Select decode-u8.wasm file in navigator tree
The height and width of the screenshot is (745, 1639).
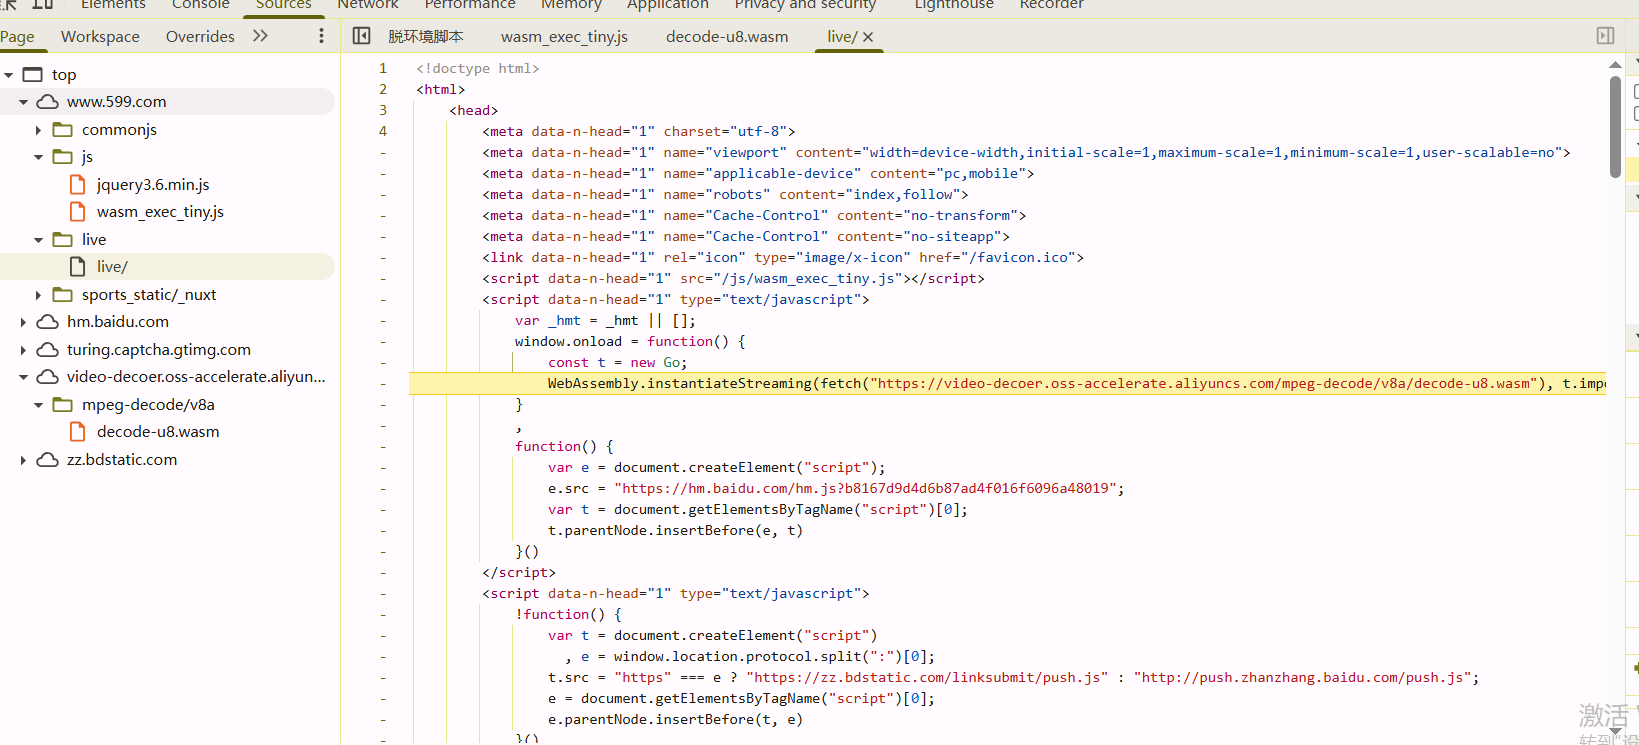coord(157,432)
